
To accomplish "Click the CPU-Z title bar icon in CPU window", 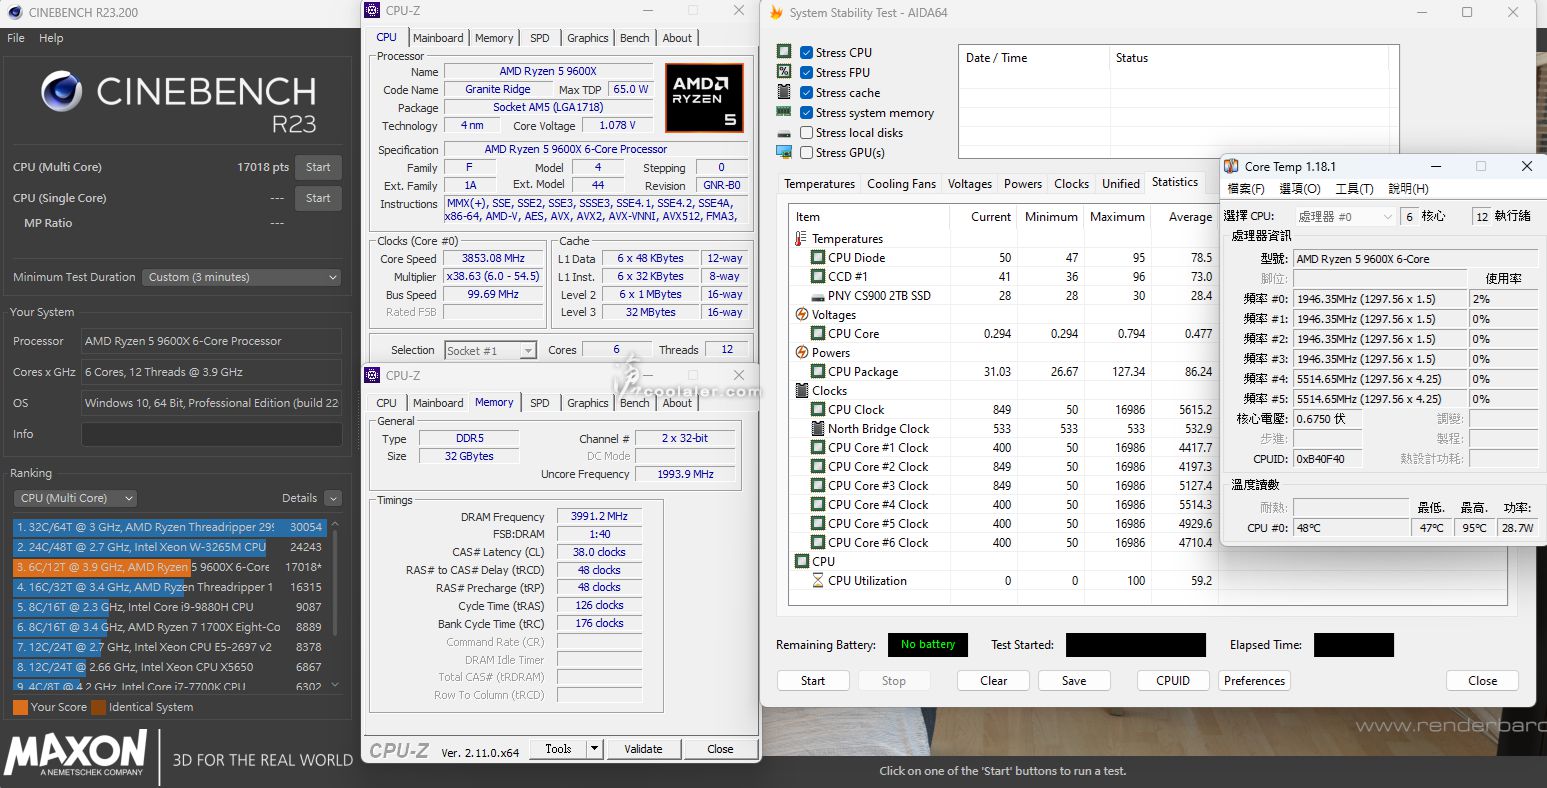I will click(372, 10).
